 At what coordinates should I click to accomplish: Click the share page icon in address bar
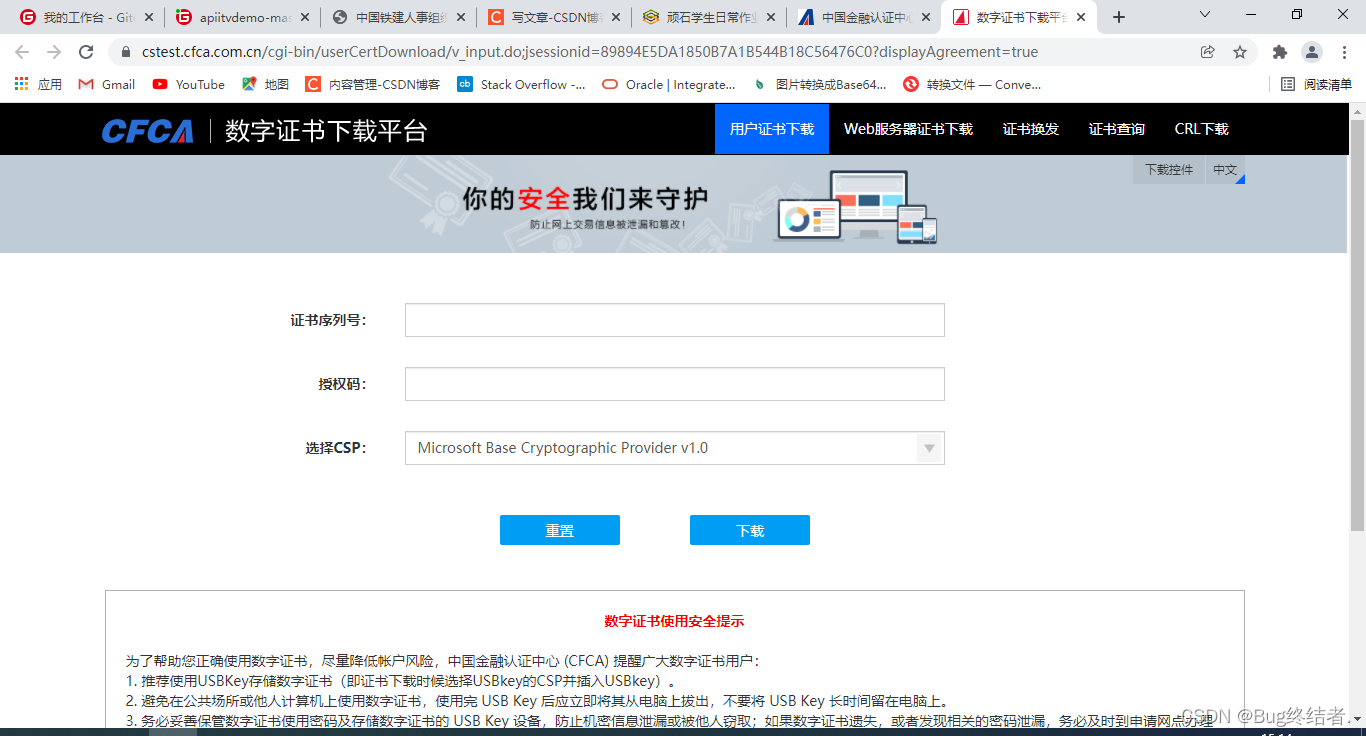1208,52
